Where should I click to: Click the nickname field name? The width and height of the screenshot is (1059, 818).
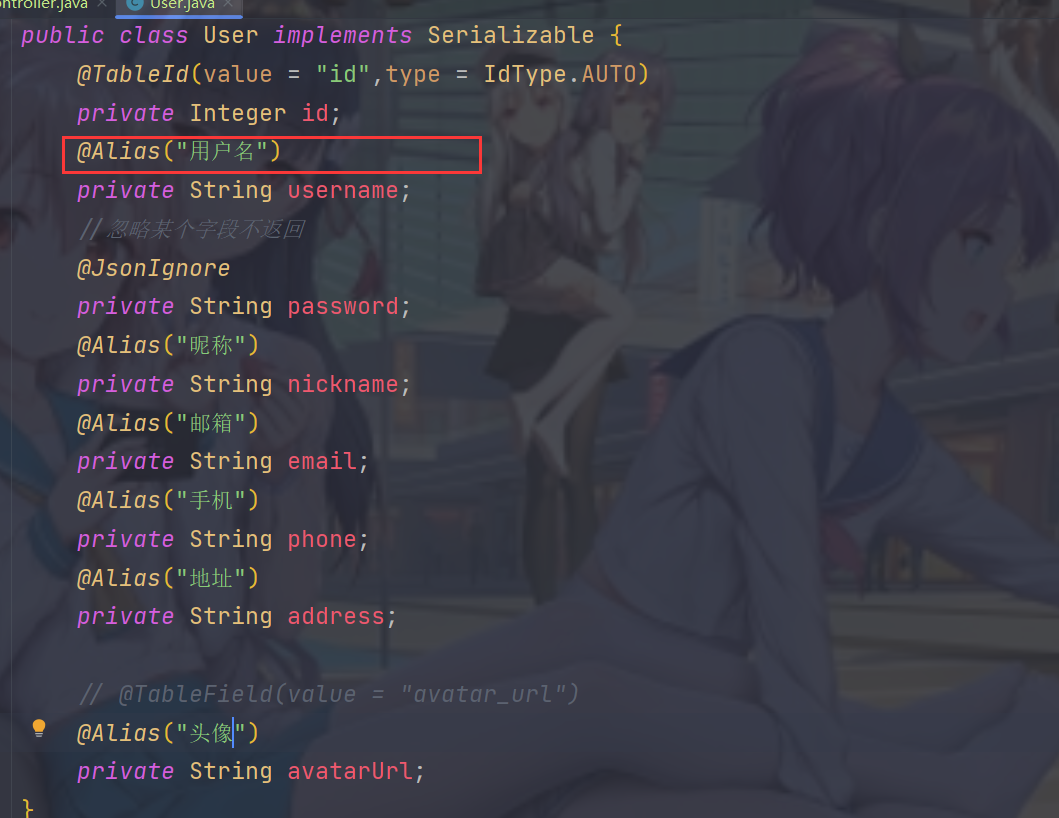click(x=342, y=385)
